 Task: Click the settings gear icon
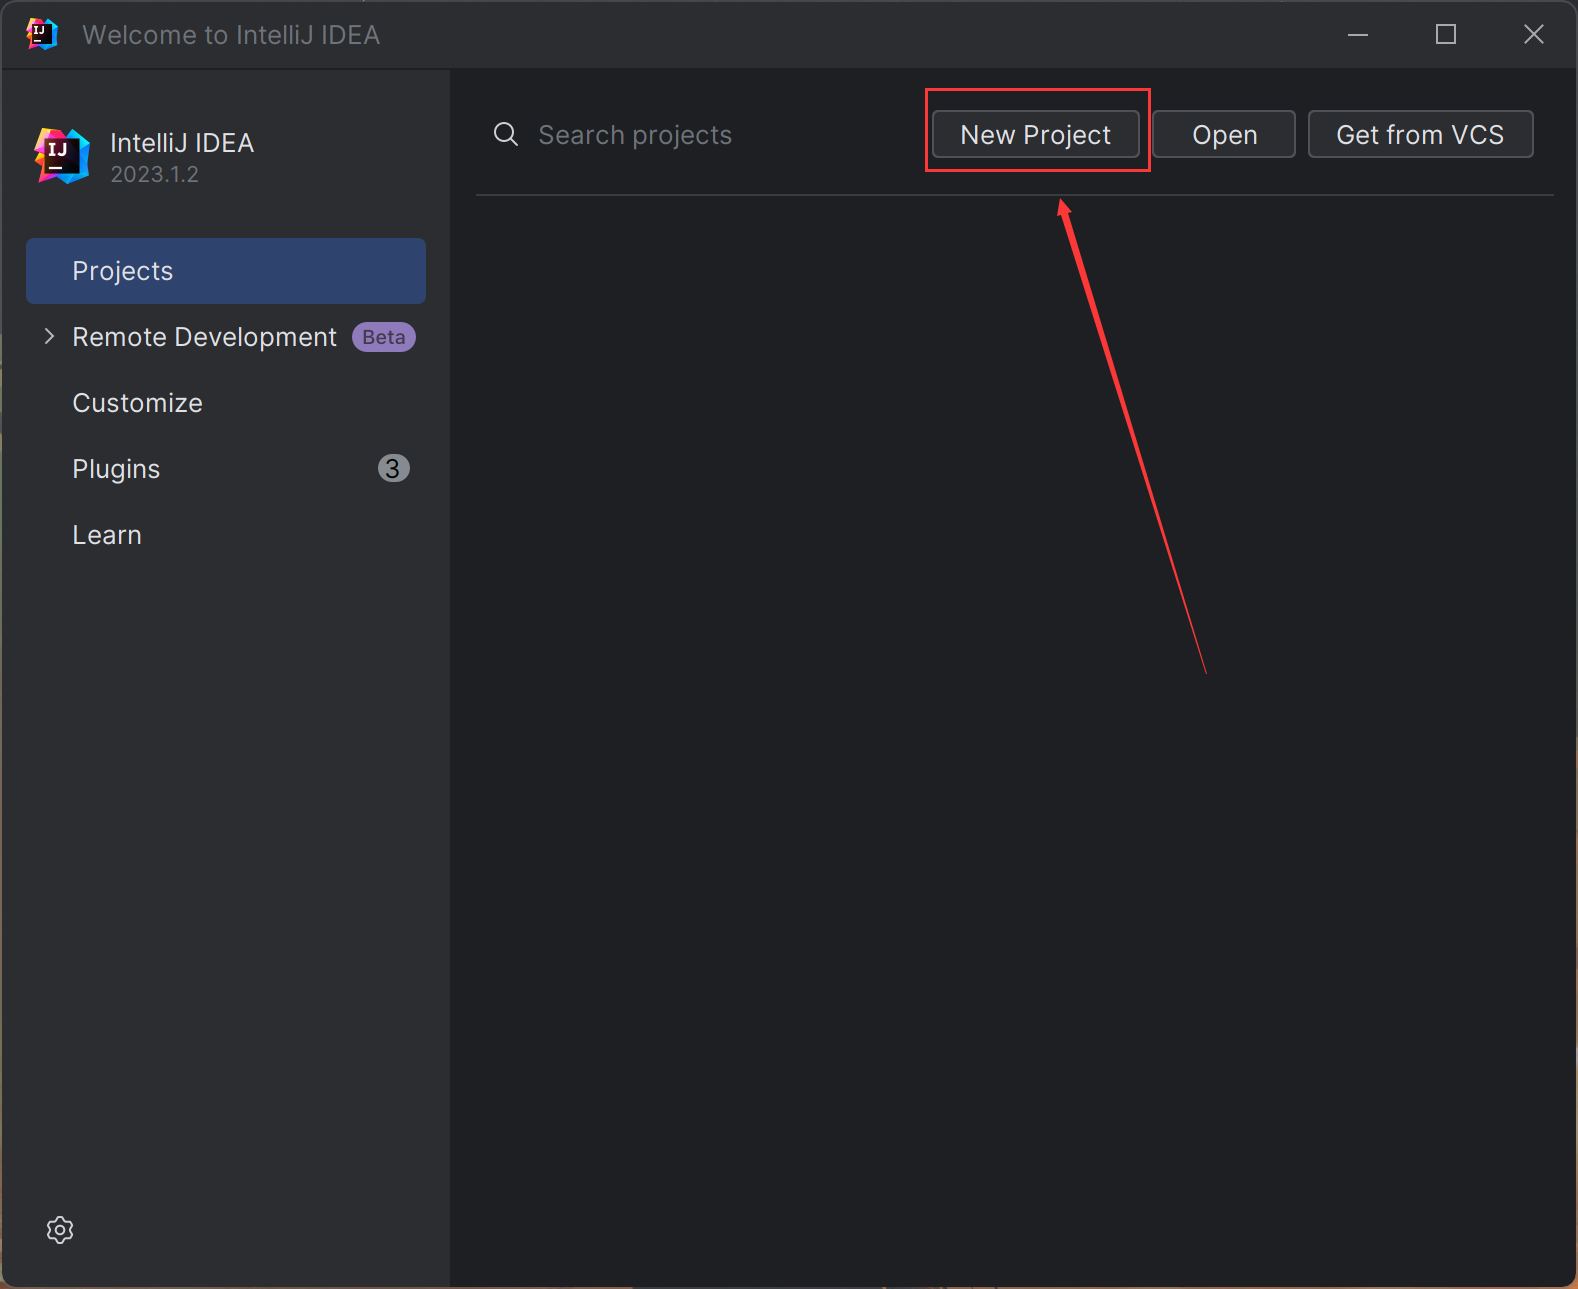click(x=60, y=1230)
